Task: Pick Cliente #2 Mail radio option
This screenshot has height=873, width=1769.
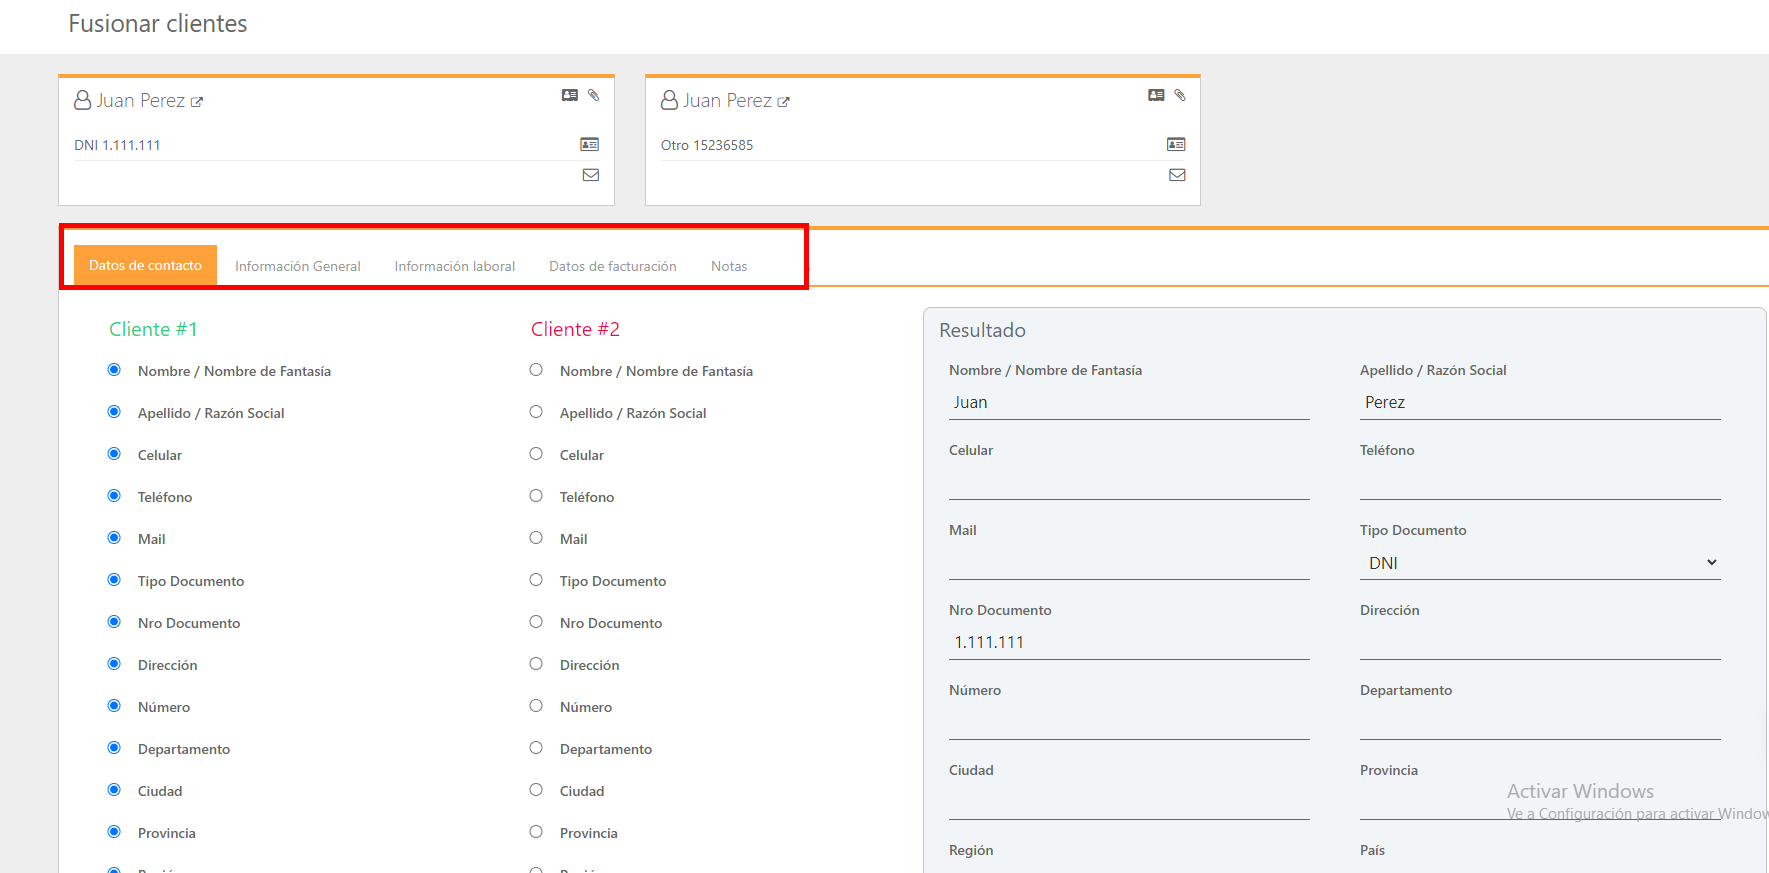Action: [x=536, y=538]
